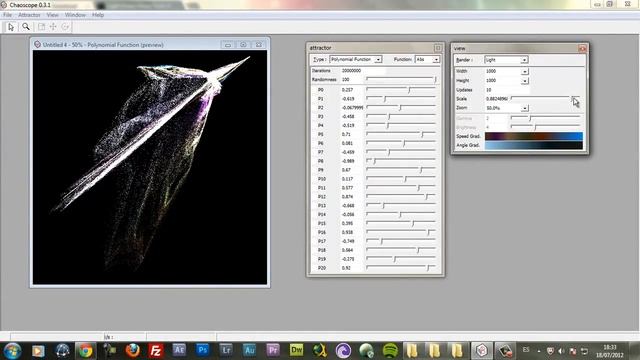Open the Windows Start menu orb
This screenshot has height=360, width=640.
tap(12, 351)
